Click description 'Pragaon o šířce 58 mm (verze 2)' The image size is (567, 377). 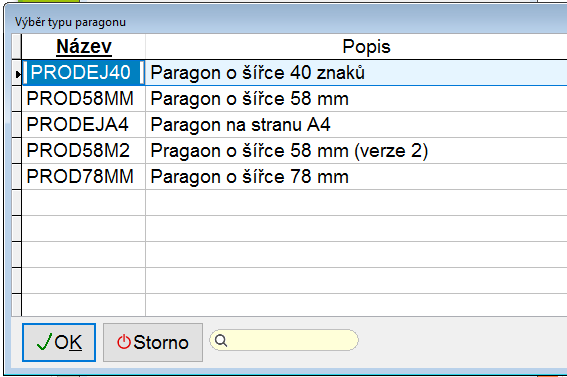[289, 151]
